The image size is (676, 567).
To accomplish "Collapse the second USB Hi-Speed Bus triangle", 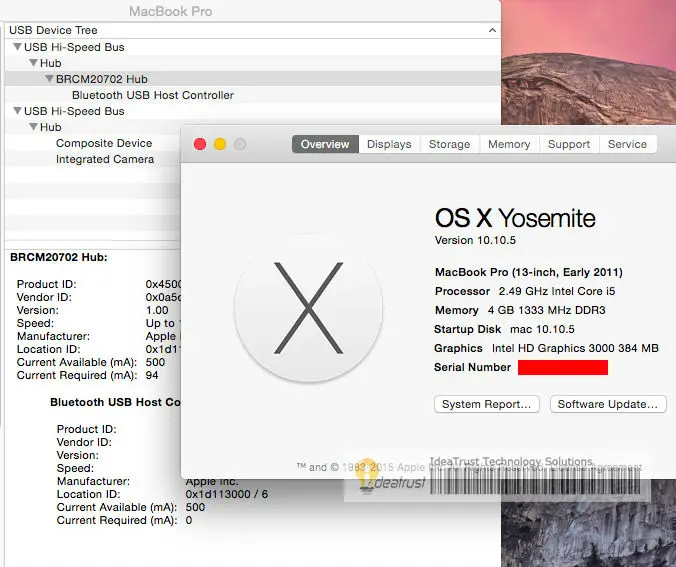I will 17,111.
